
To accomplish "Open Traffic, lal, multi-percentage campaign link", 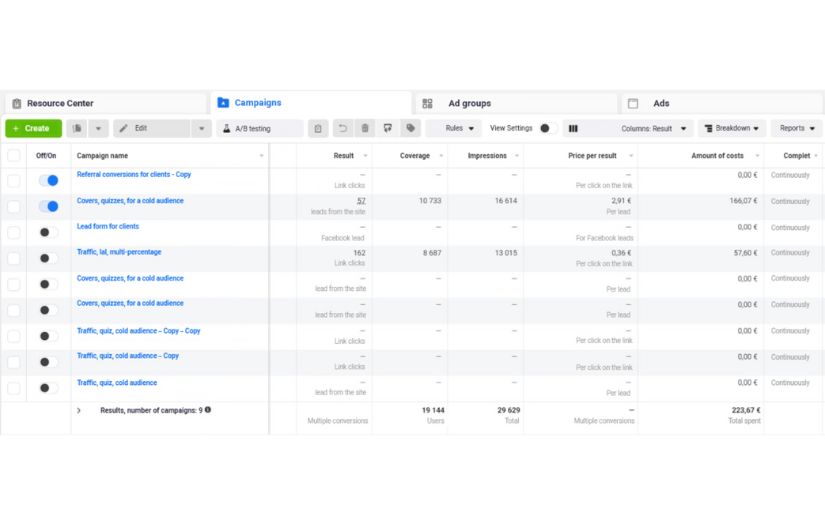I will coord(119,252).
